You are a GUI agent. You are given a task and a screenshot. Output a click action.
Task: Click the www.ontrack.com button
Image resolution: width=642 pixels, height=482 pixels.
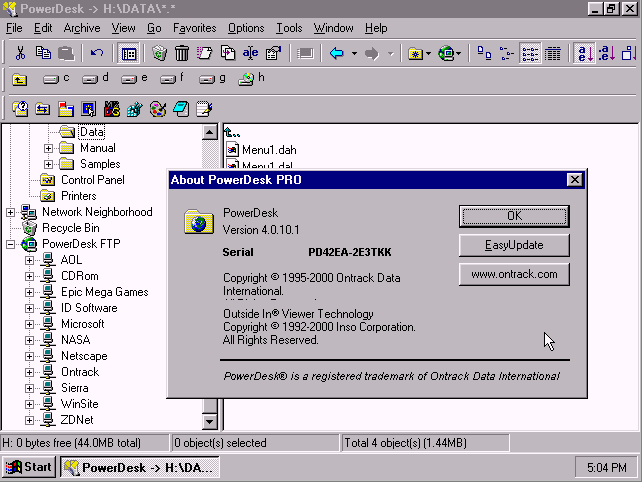tap(514, 274)
